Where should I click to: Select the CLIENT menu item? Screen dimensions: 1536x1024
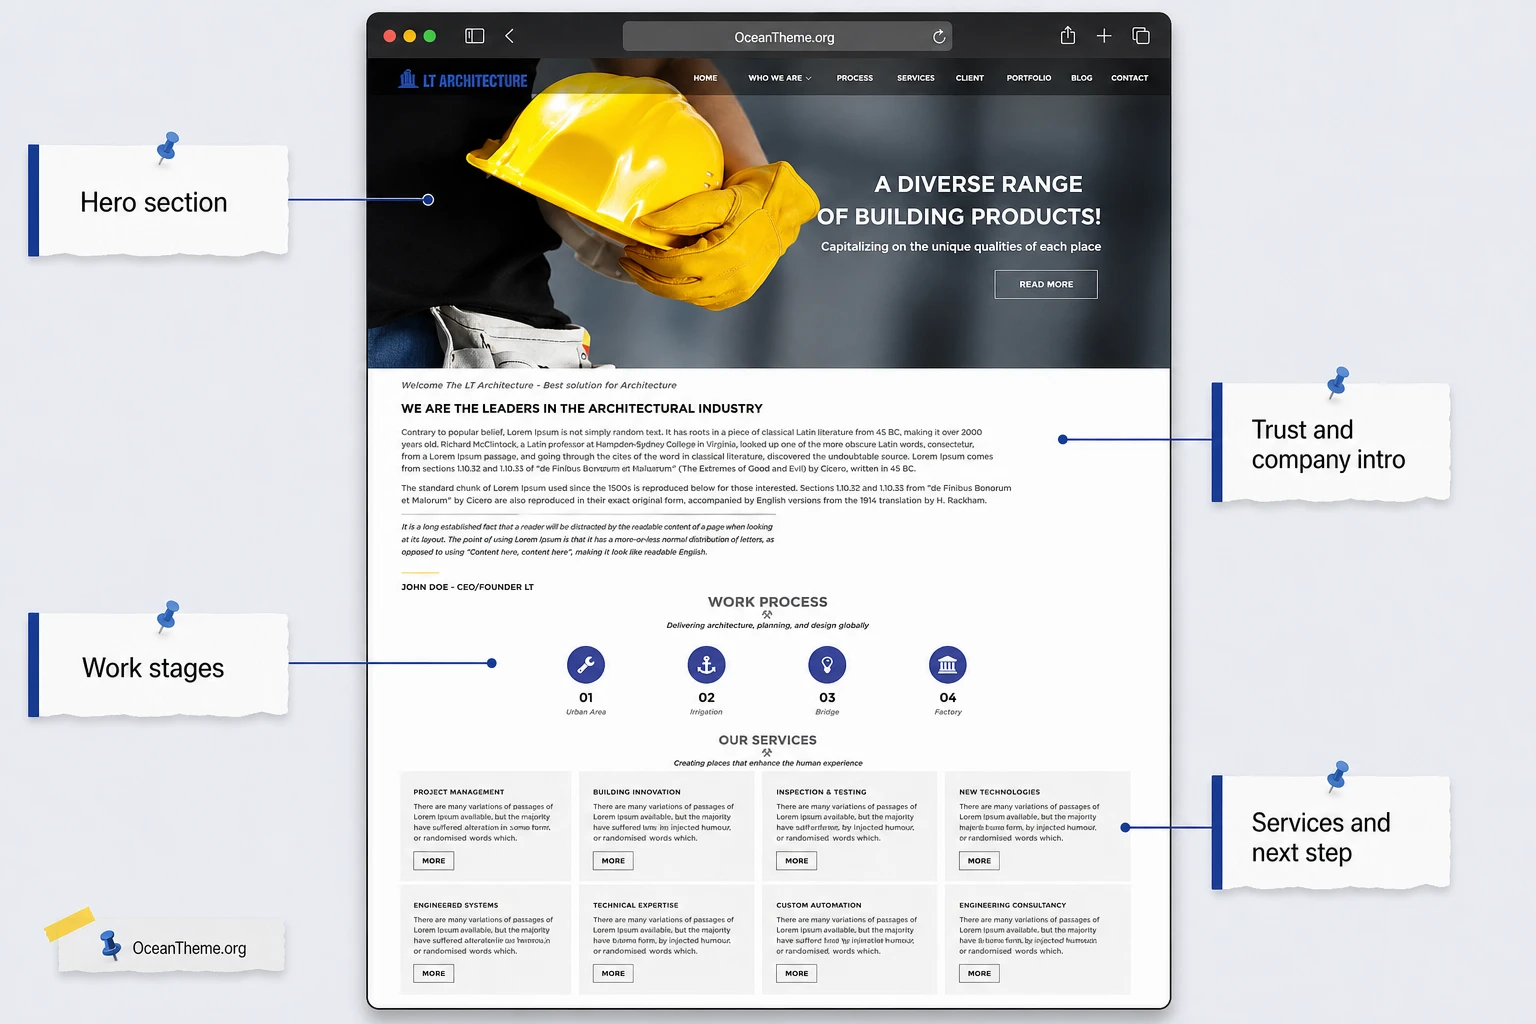point(970,78)
